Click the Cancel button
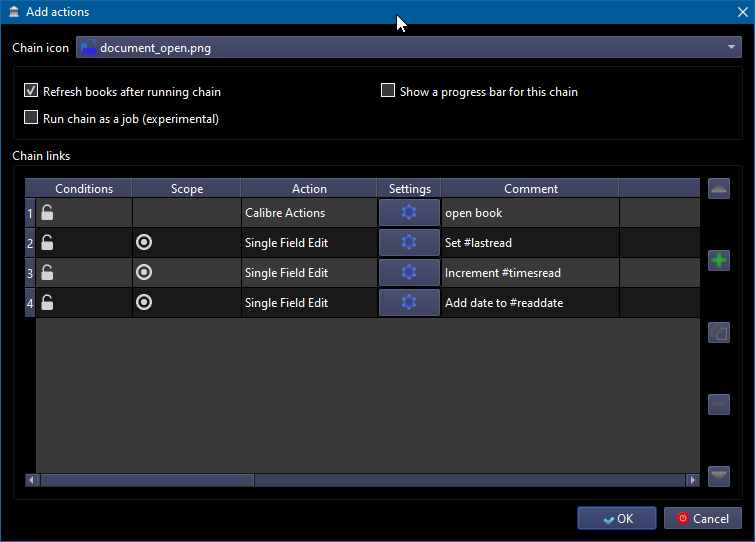Image resolution: width=755 pixels, height=542 pixels. pos(703,518)
